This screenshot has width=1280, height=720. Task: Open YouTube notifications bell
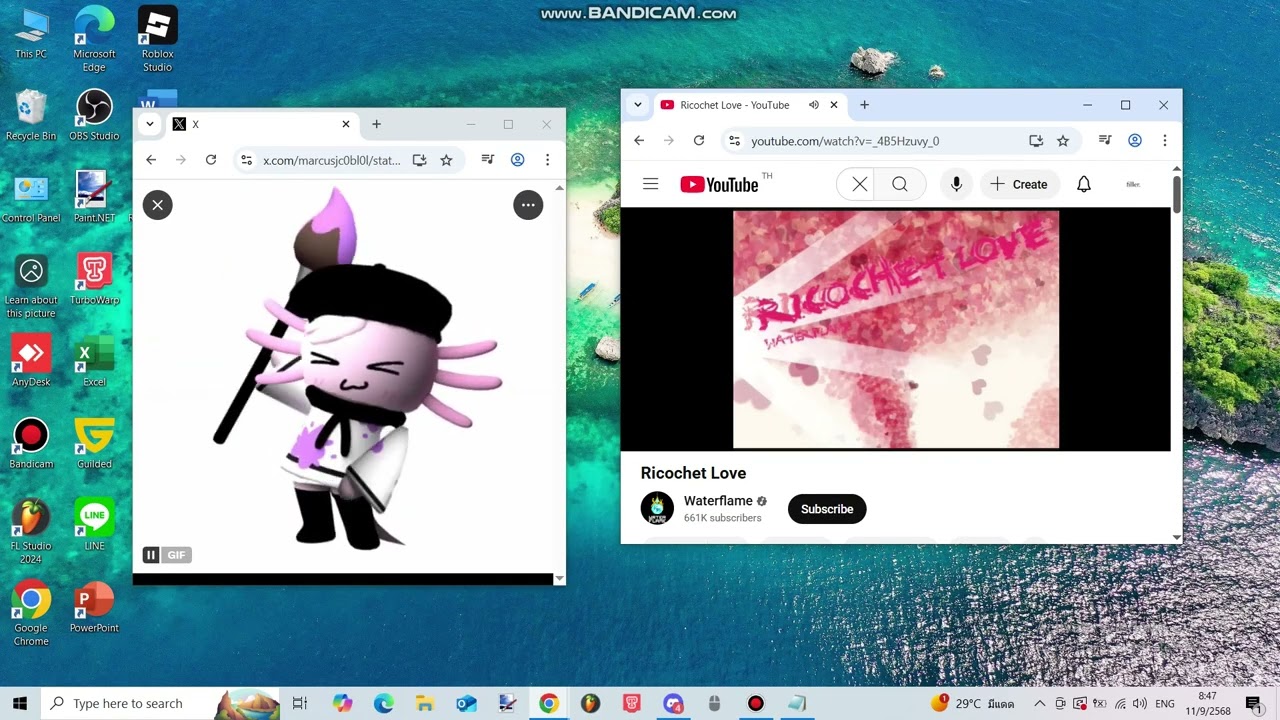point(1084,184)
